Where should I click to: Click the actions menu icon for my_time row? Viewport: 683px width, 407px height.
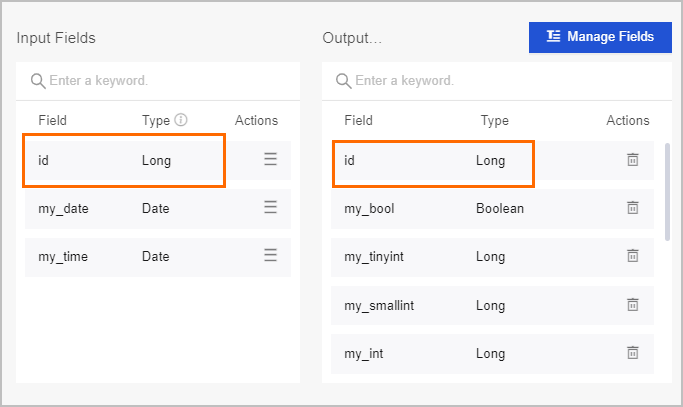click(x=270, y=256)
